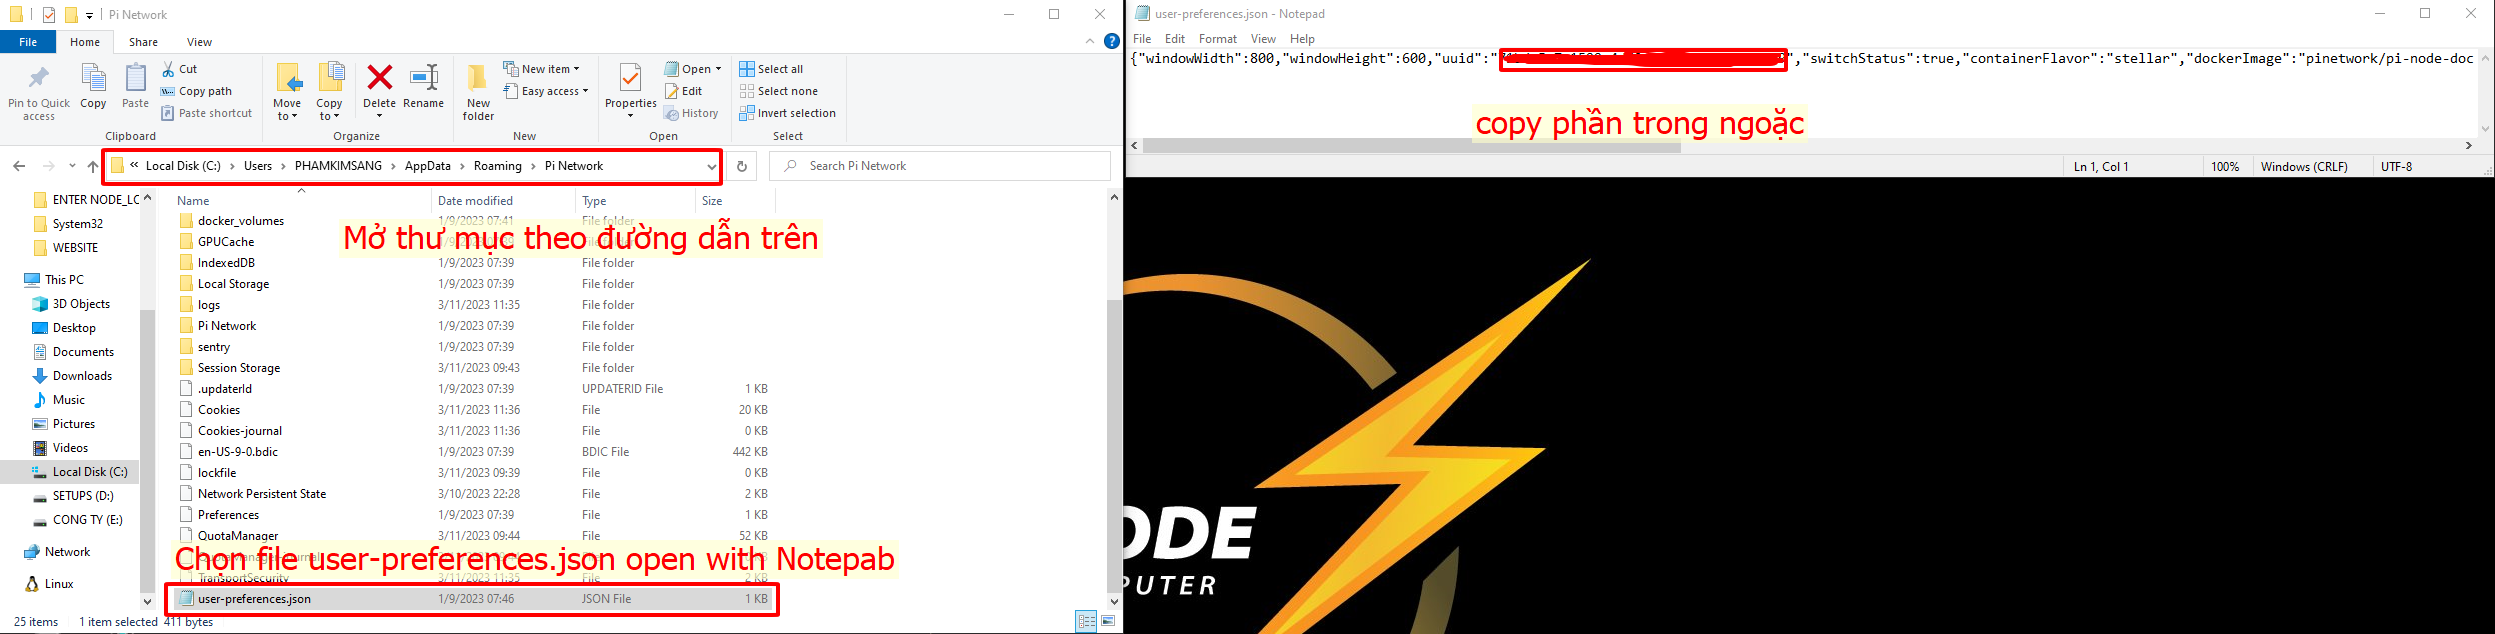Open the address bar history dropdown
2495x634 pixels.
(711, 167)
